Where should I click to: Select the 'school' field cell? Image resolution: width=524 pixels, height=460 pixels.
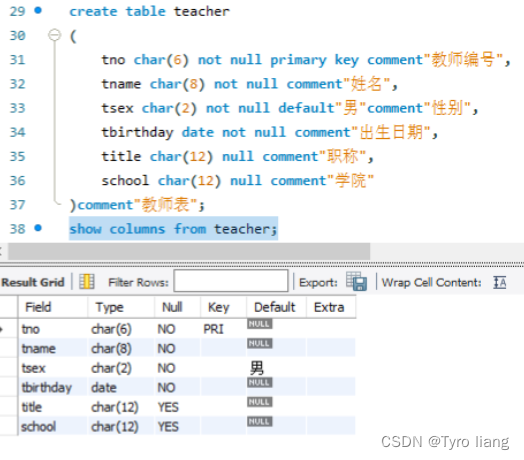click(x=53, y=427)
